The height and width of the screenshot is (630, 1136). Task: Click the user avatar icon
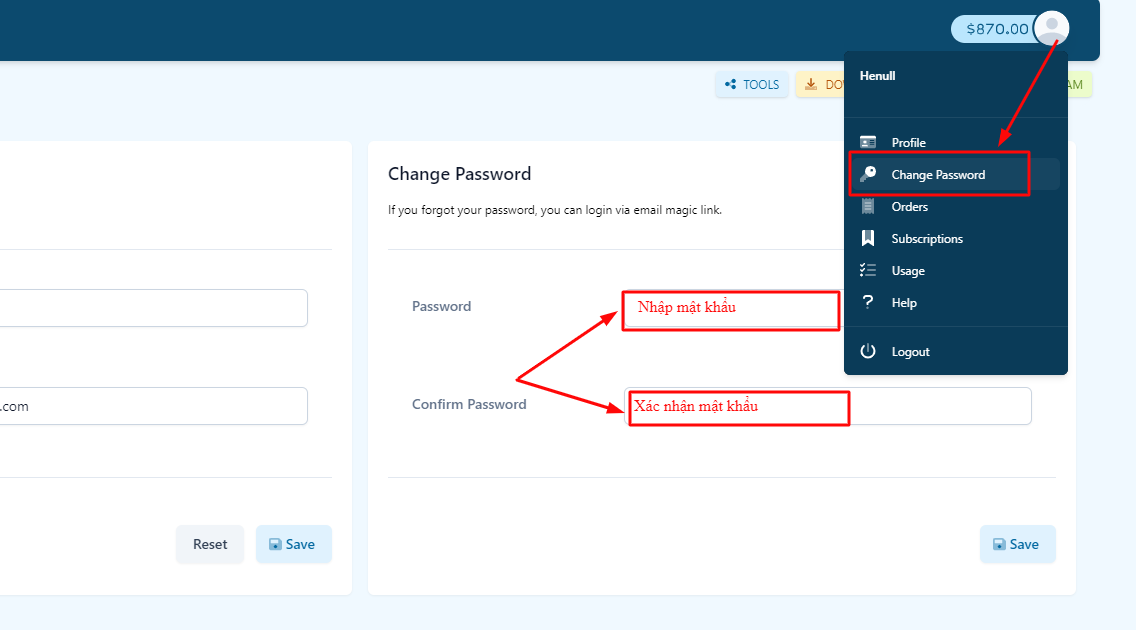click(x=1051, y=27)
